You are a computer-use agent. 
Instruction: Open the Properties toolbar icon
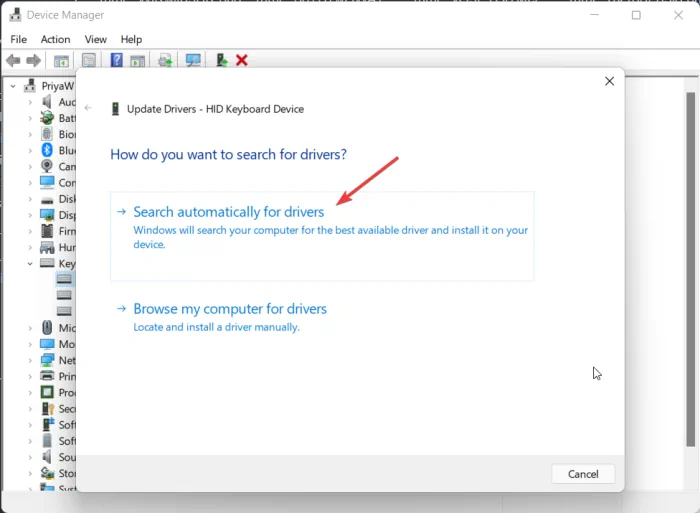pos(89,60)
